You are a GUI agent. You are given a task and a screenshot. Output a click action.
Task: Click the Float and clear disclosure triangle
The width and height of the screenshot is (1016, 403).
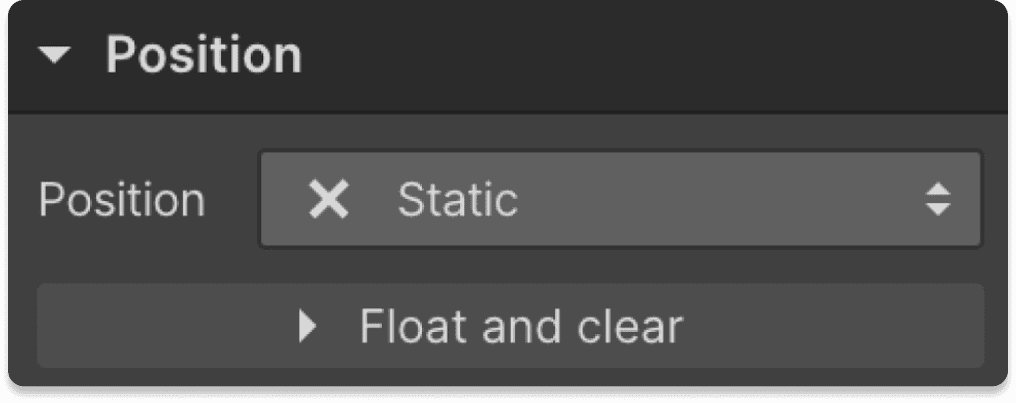click(308, 327)
